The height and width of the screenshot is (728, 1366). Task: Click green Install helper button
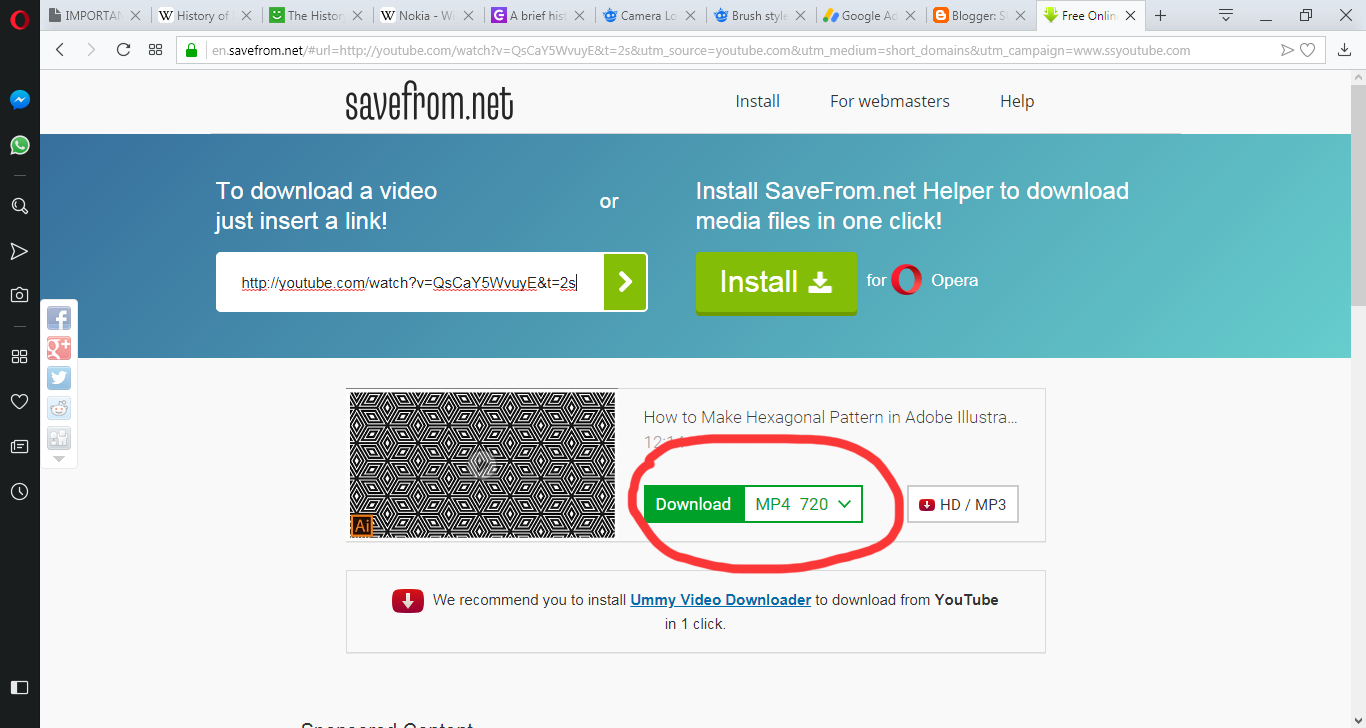(776, 282)
